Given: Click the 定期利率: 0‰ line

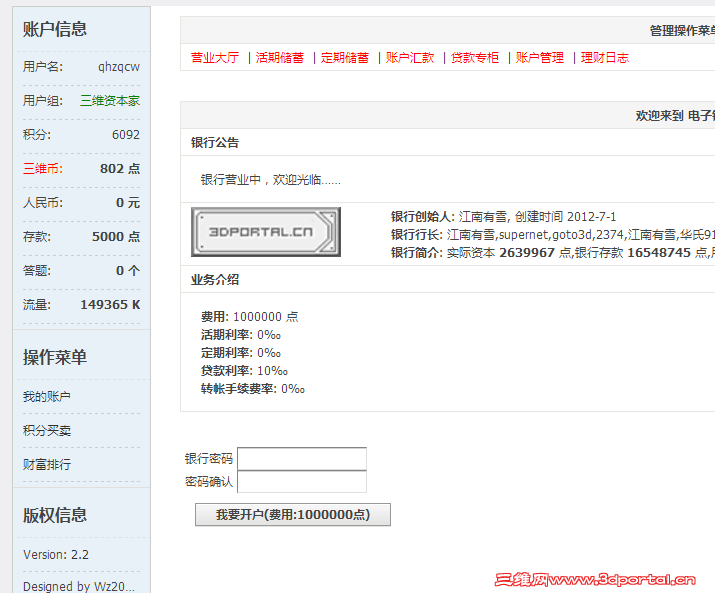Looking at the screenshot, I should point(241,353).
